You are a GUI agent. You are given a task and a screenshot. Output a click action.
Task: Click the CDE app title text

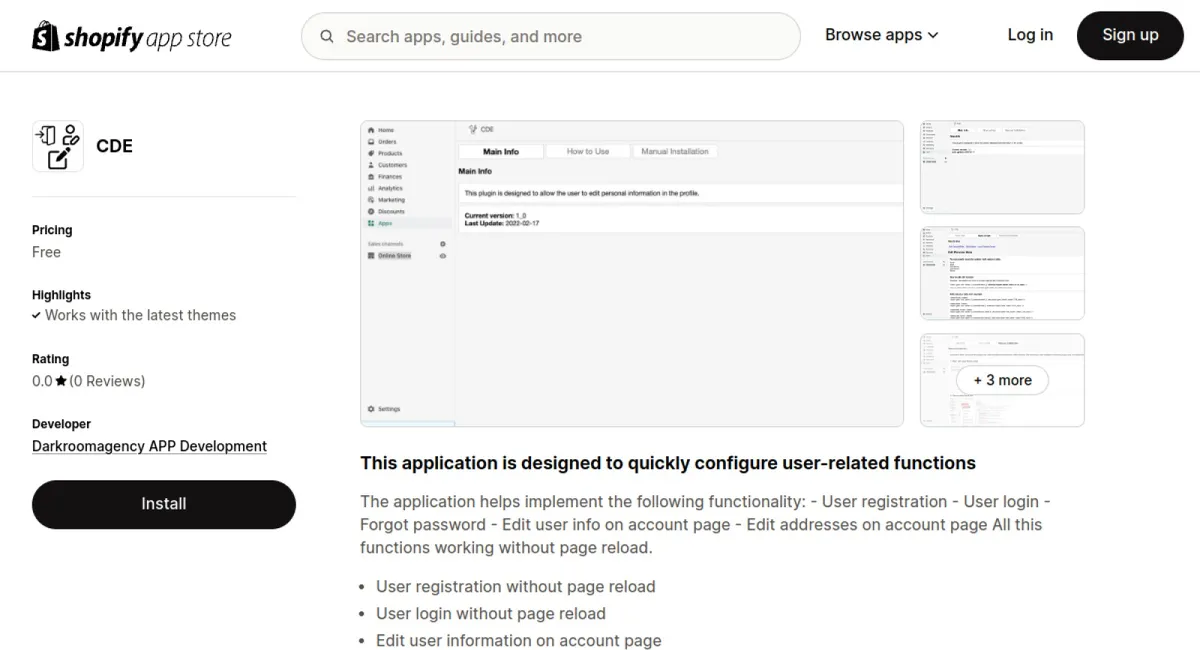(x=114, y=146)
